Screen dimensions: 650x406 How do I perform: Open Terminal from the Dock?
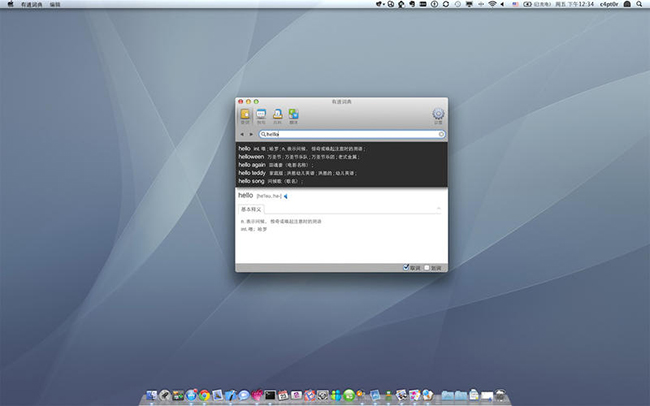[x=270, y=395]
